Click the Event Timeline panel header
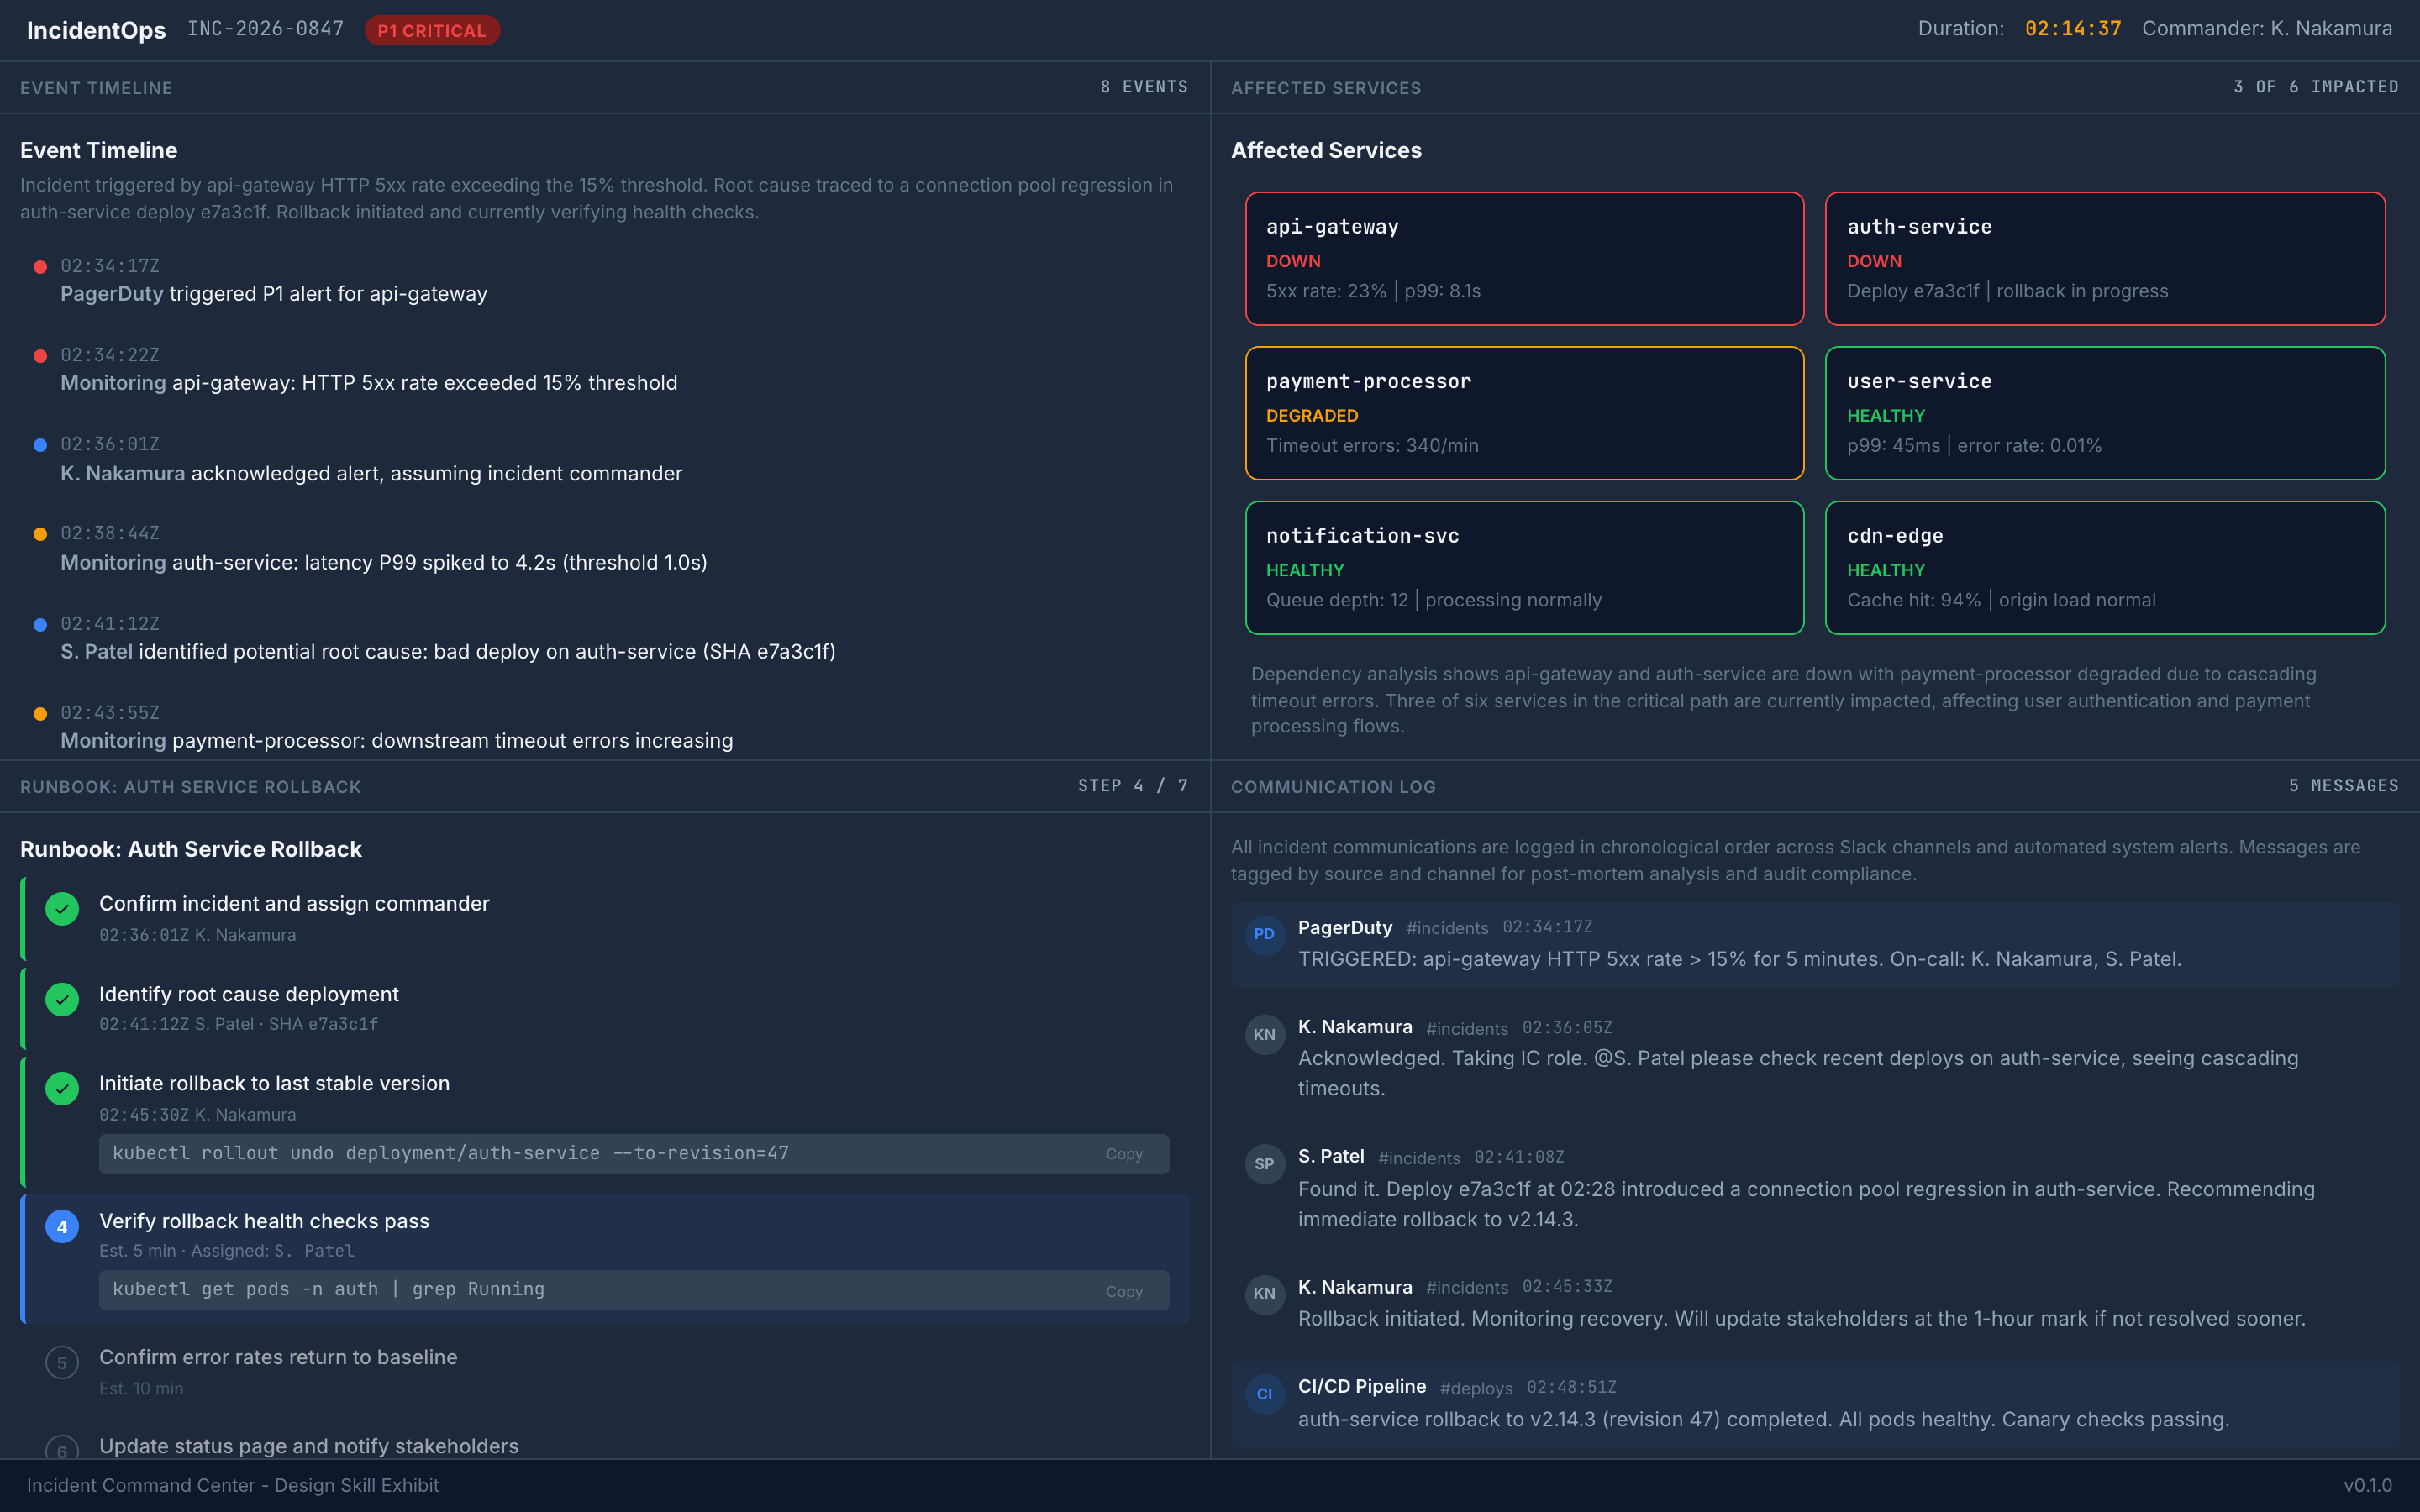 (96, 88)
